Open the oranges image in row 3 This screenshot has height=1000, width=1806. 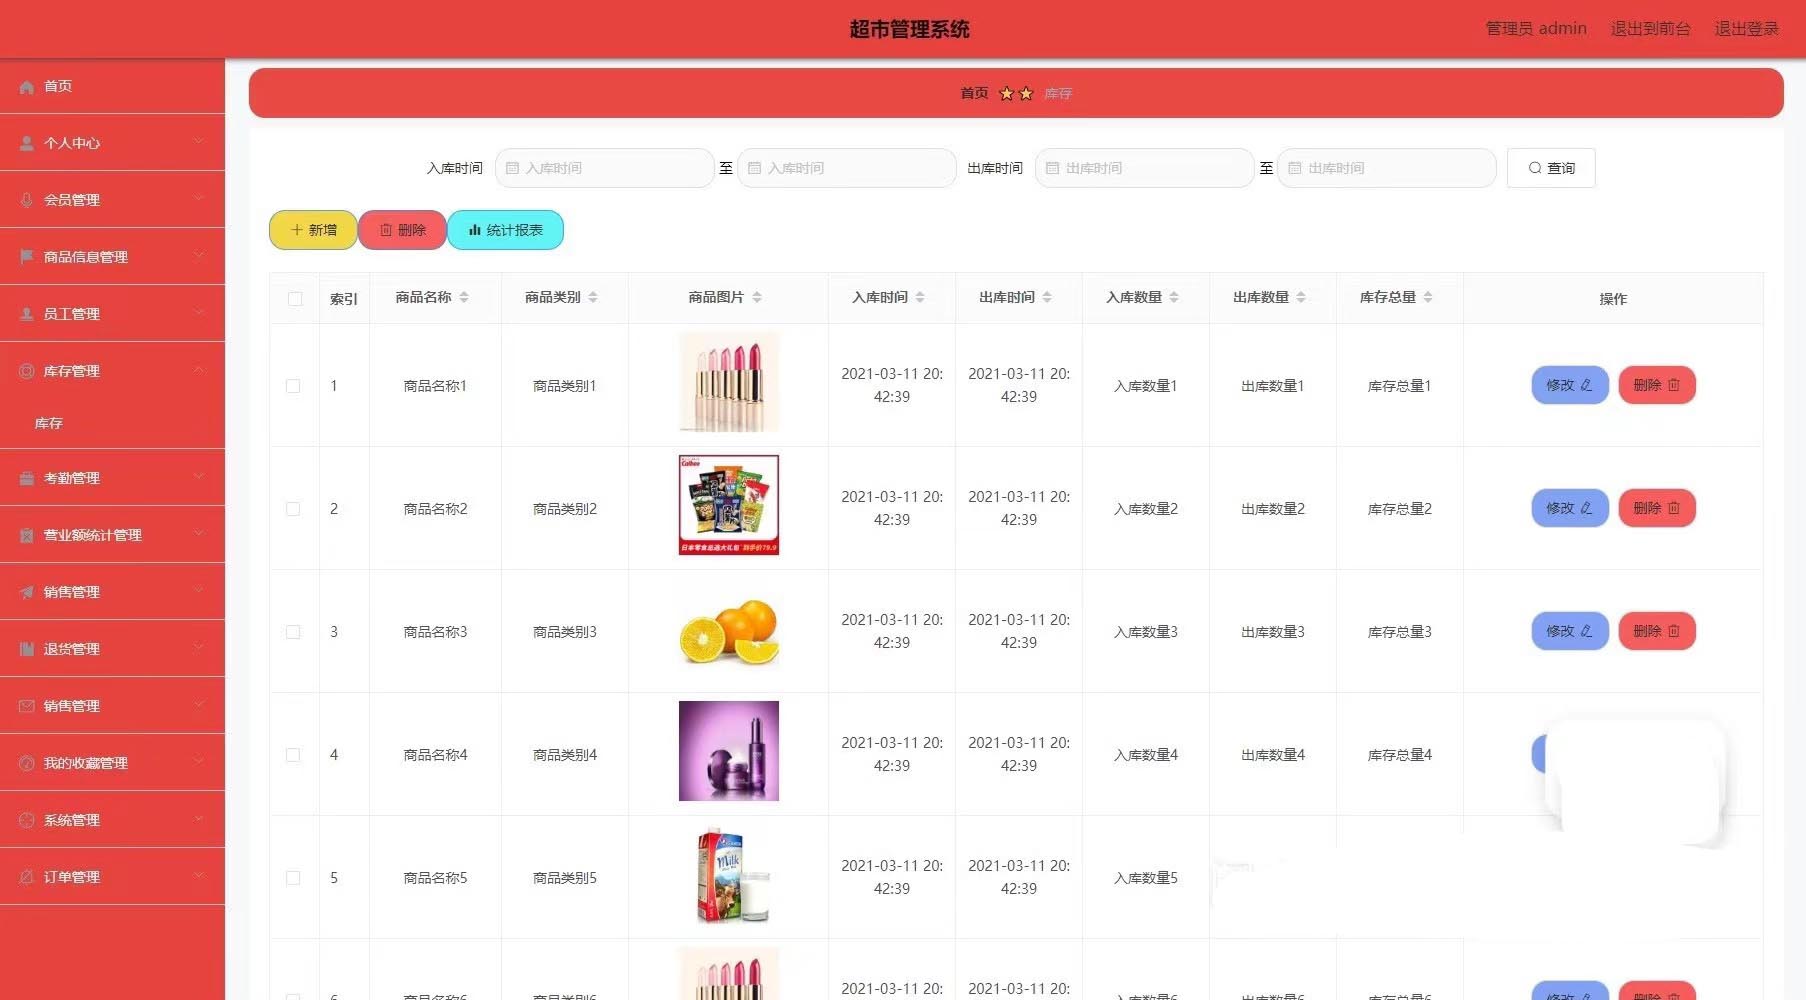[x=729, y=631]
